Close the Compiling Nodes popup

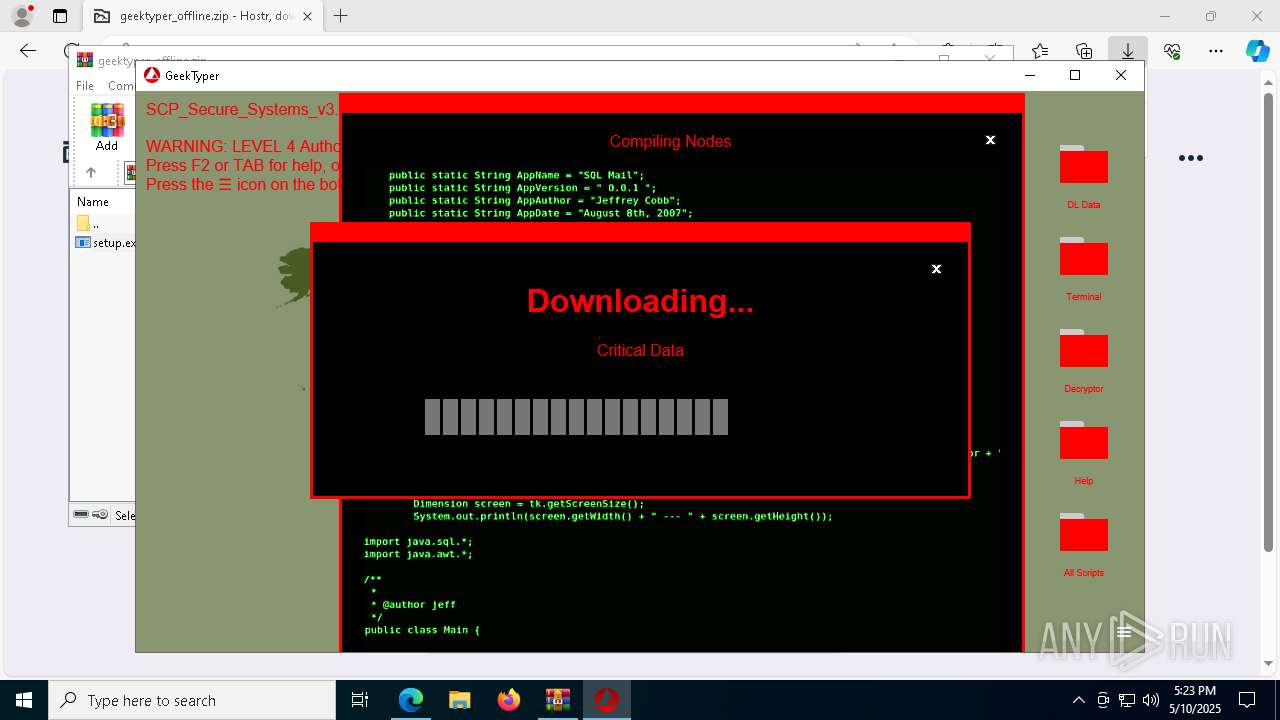click(990, 140)
